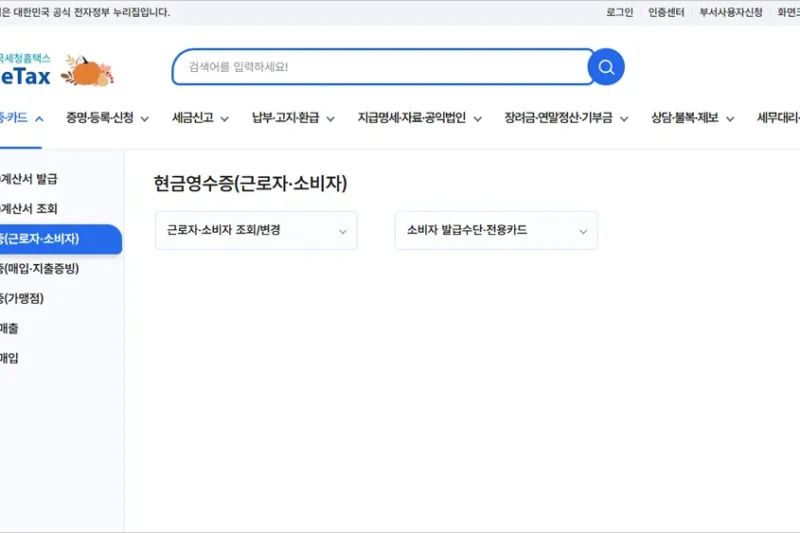The image size is (800, 533).
Task: Open the 인증센터 link
Action: 666,12
